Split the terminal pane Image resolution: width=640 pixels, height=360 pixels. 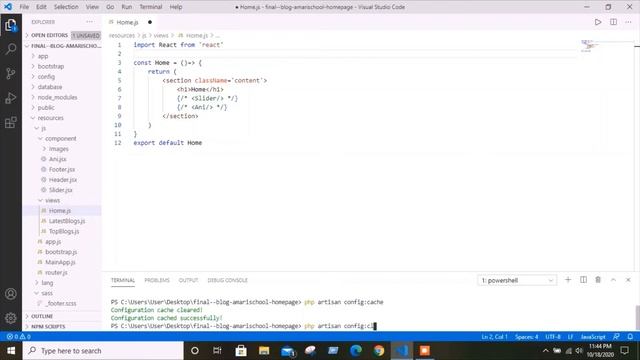(x=583, y=280)
